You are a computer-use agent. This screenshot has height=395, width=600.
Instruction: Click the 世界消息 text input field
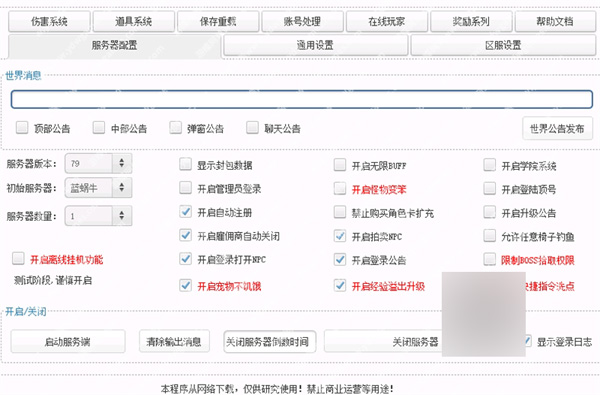[x=302, y=100]
